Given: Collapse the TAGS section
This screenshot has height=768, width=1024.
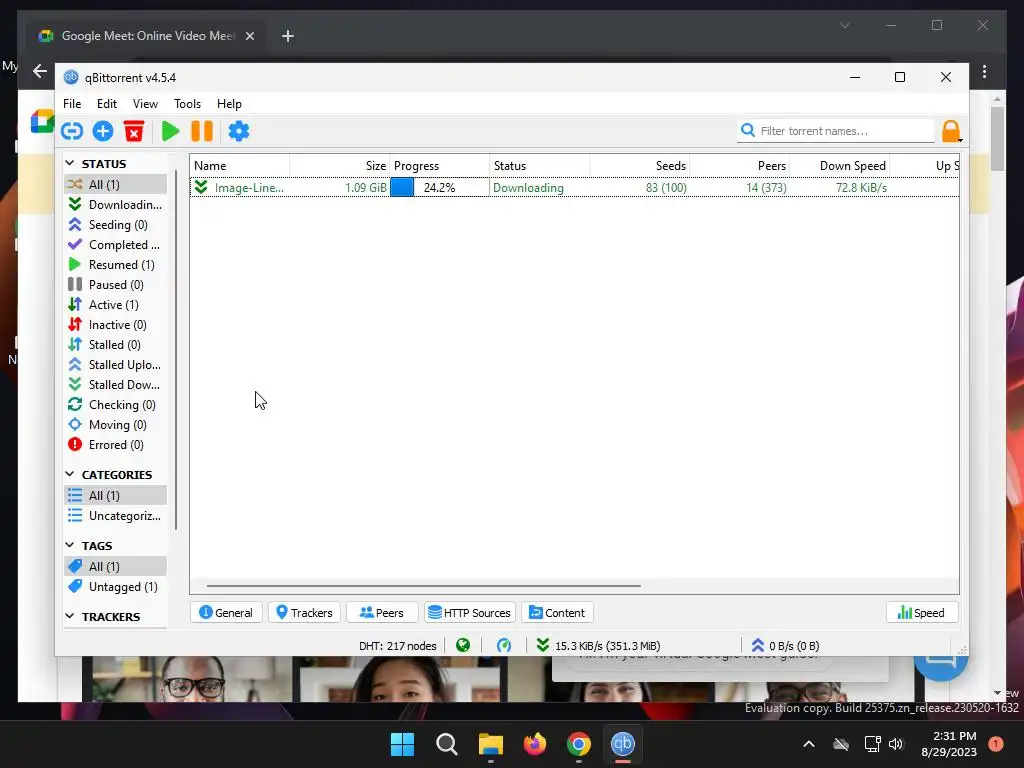Looking at the screenshot, I should [x=70, y=545].
